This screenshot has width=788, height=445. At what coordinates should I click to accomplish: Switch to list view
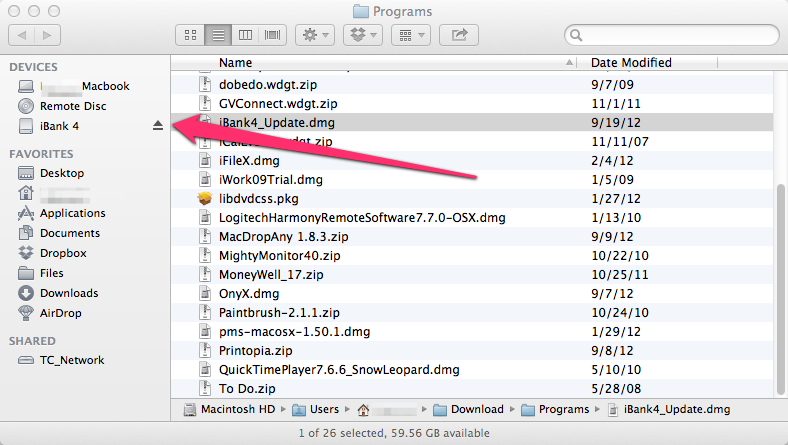tap(218, 35)
